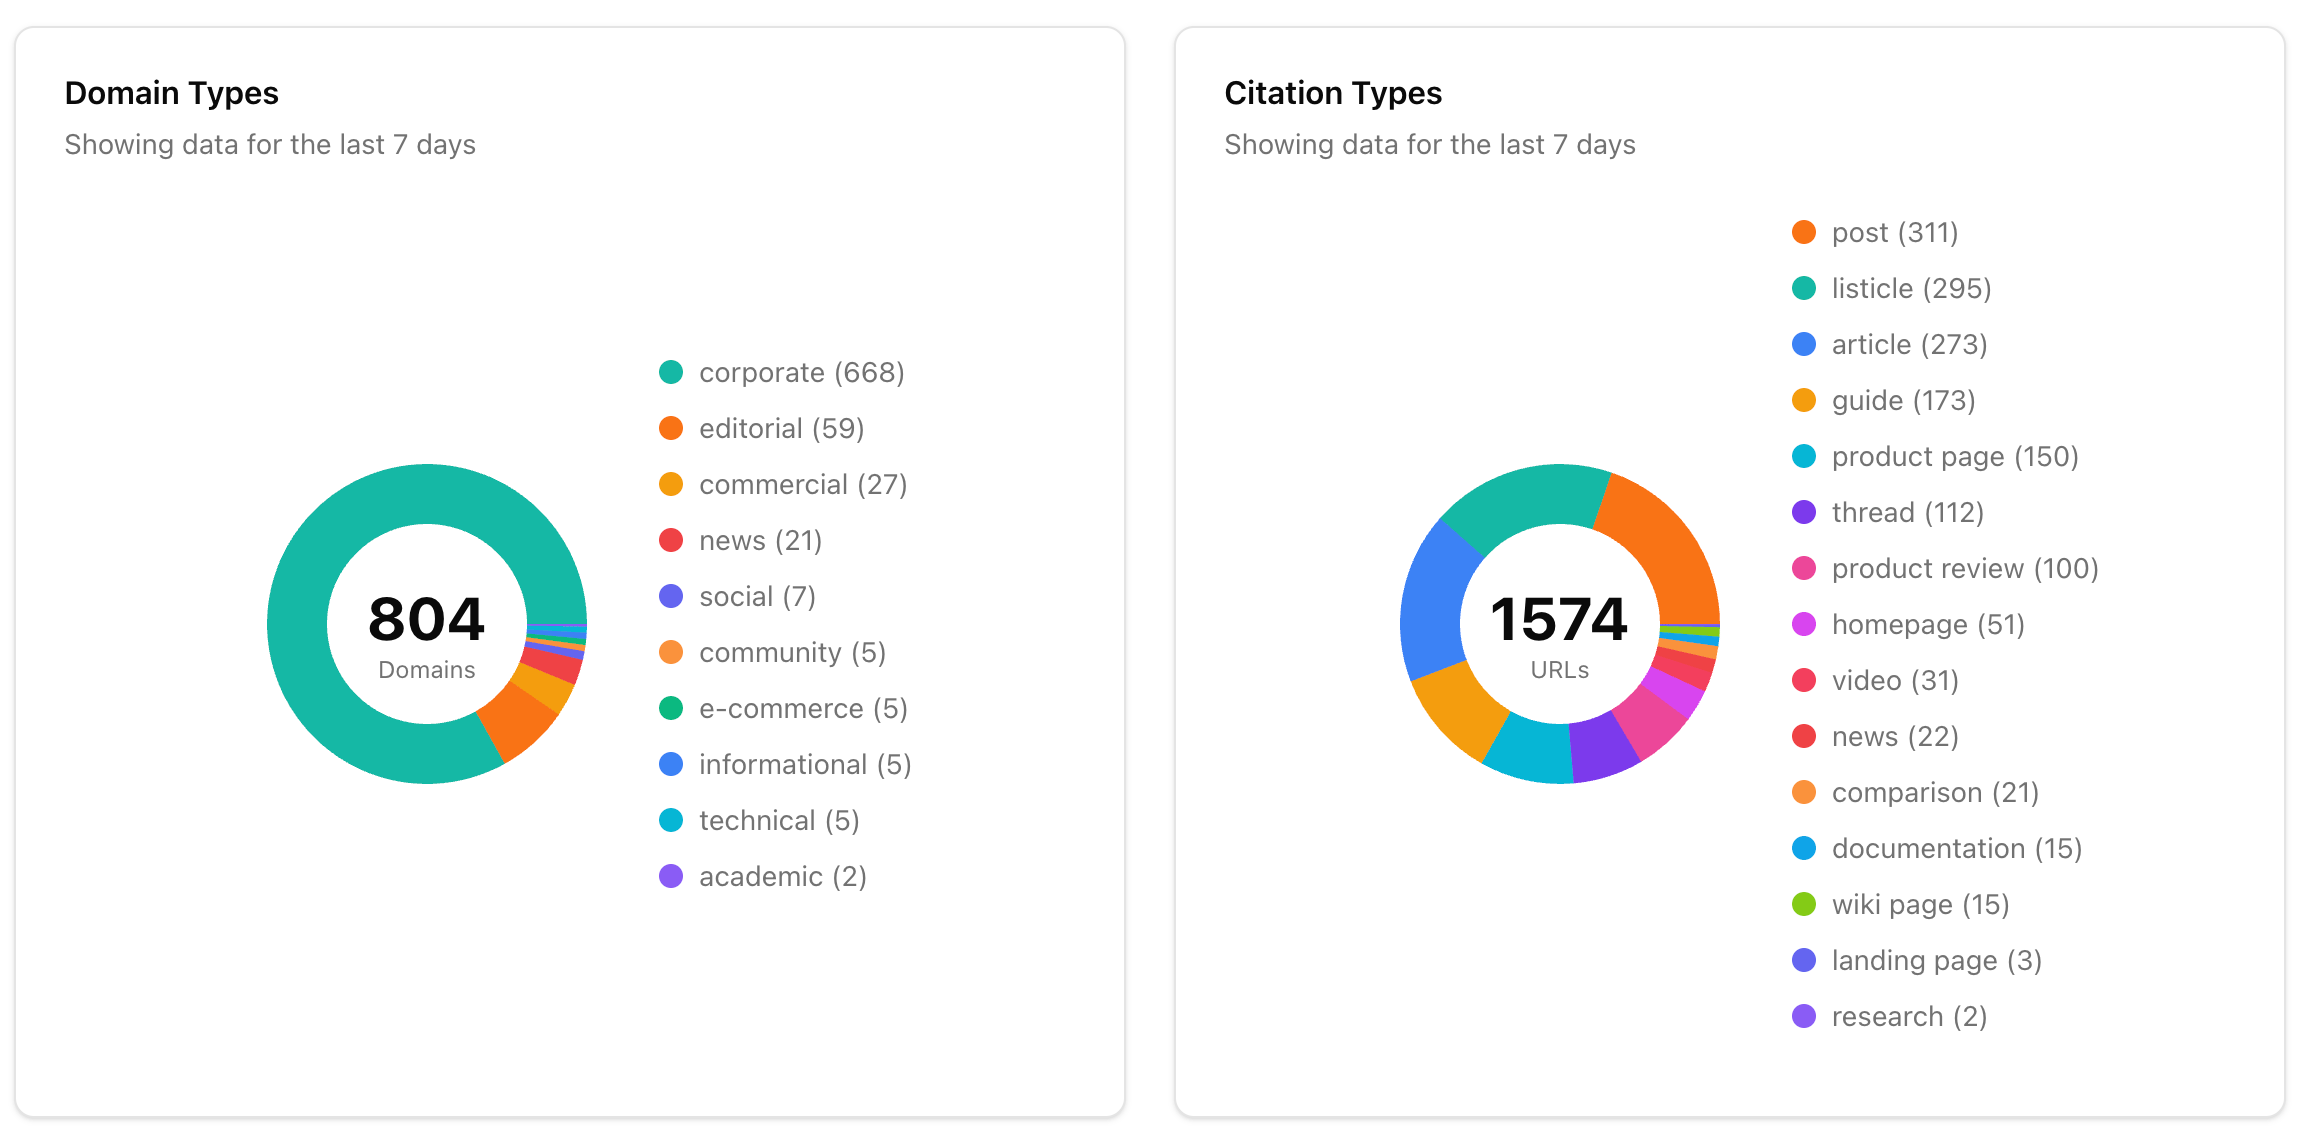Click the e-commerce (5) legend label
Viewport: 2304px width, 1138px height.
(x=803, y=709)
